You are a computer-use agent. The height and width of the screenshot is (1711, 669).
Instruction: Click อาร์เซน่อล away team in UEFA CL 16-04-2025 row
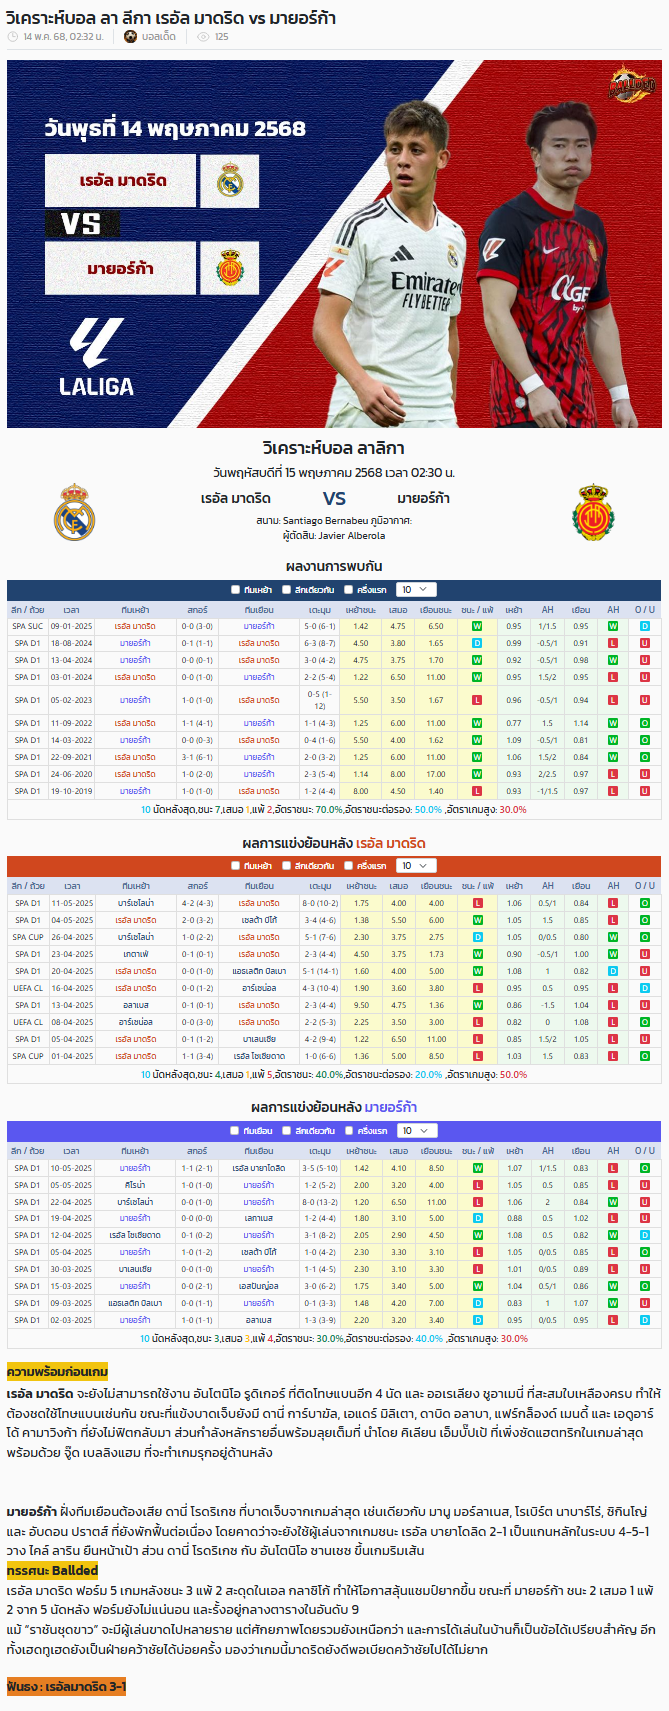point(259,988)
